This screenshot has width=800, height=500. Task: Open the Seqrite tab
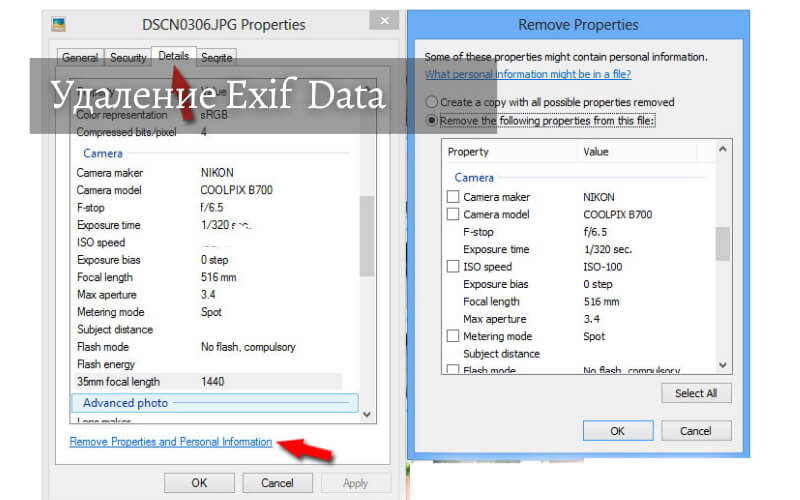coord(216,58)
